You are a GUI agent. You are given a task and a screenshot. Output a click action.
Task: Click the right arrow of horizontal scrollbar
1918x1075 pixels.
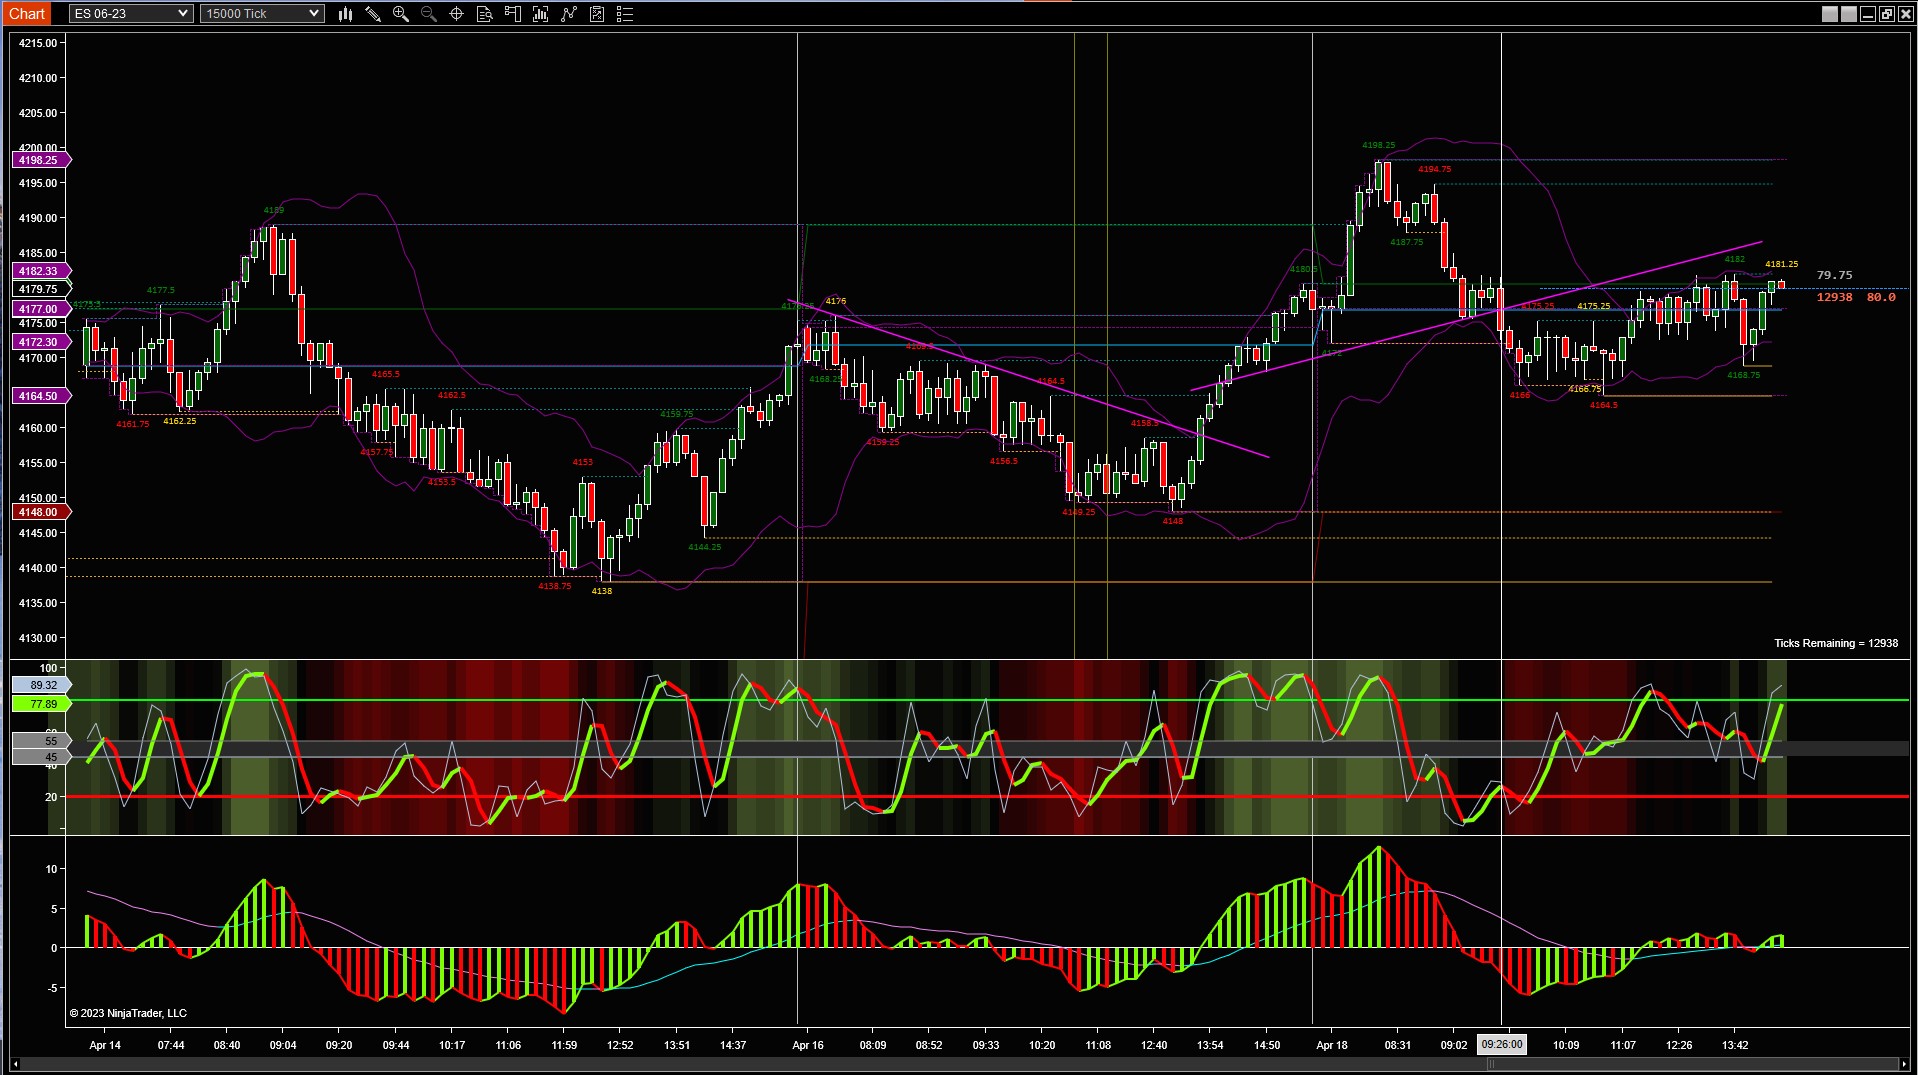[1904, 1064]
